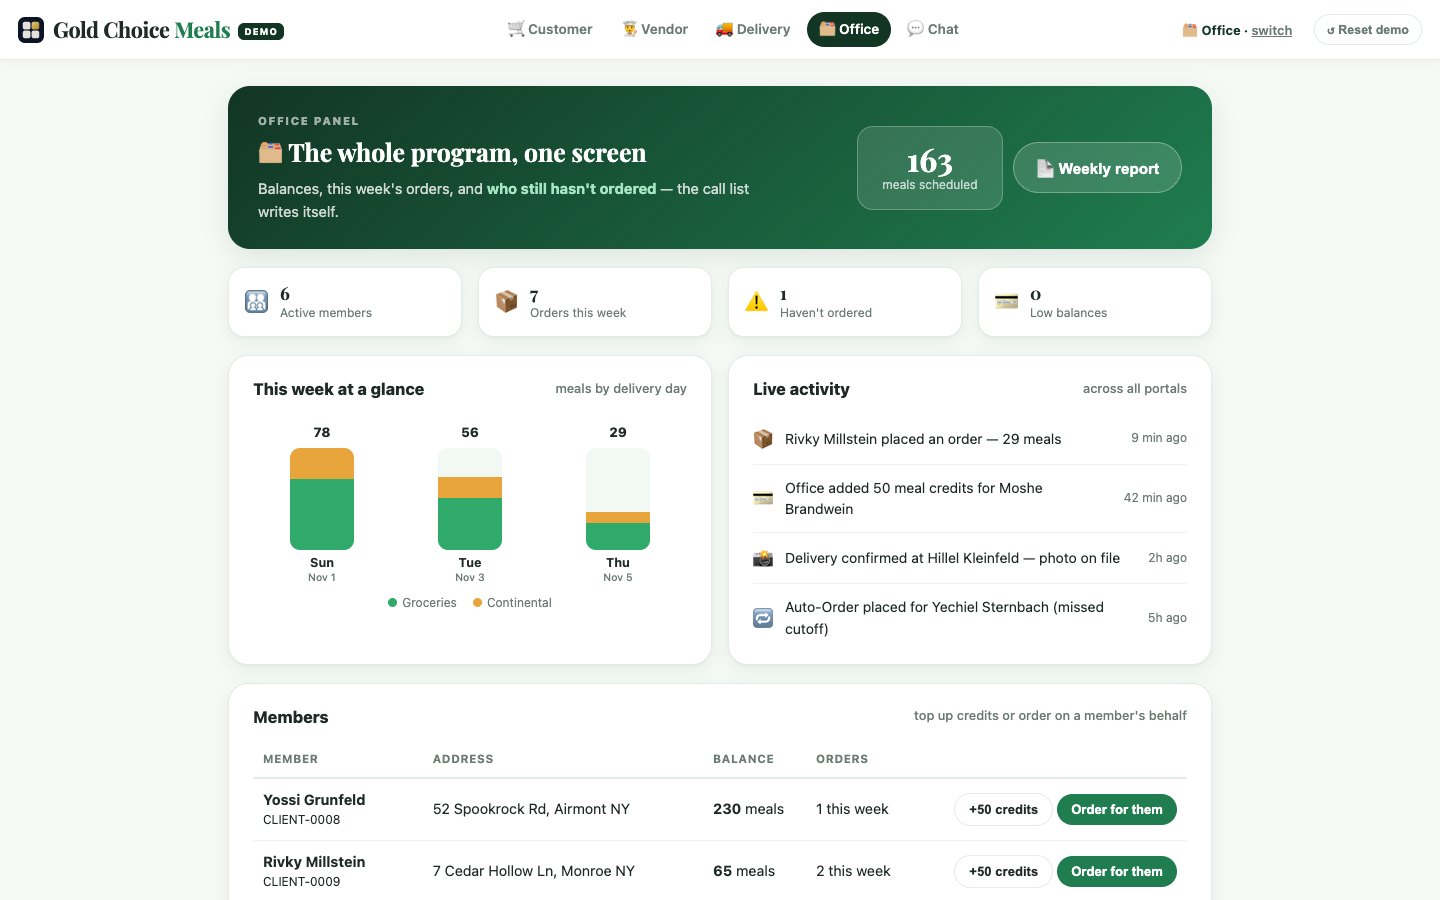The height and width of the screenshot is (900, 1440).
Task: Click the address 7 Cedar Hollow Ln, Monroe NY
Action: pyautogui.click(x=534, y=871)
